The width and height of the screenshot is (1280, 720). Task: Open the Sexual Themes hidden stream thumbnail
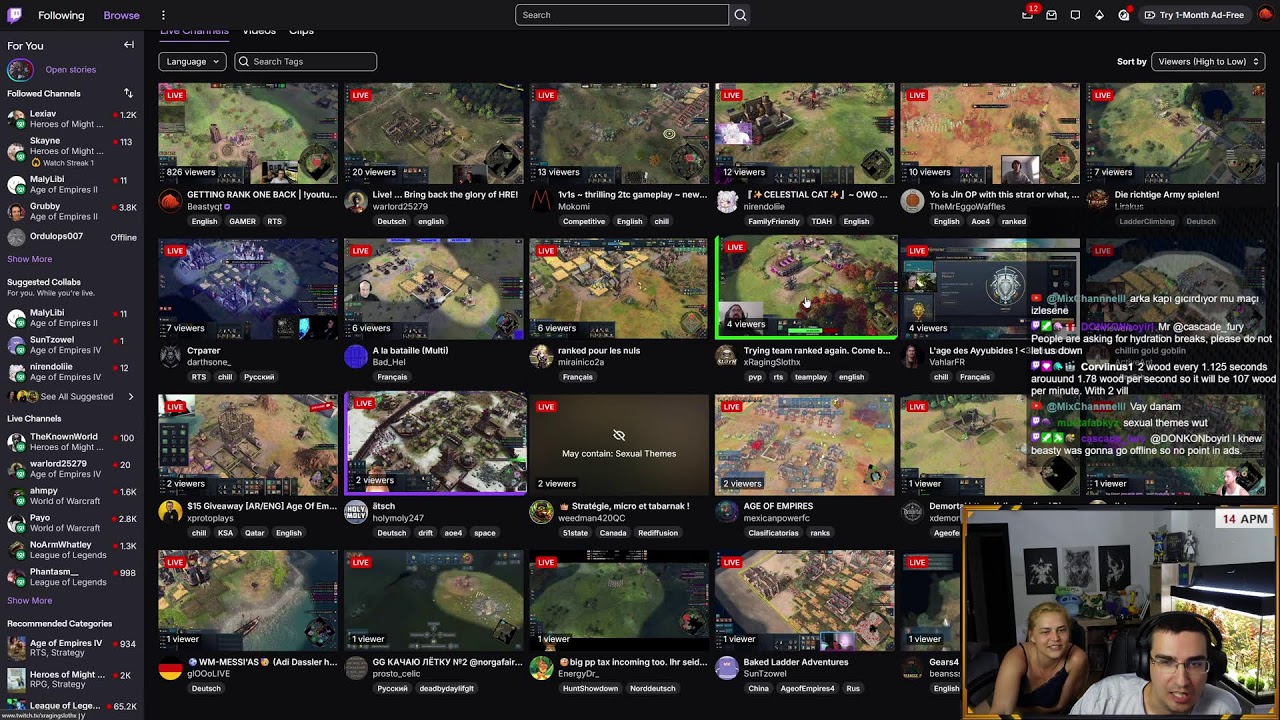click(x=619, y=444)
